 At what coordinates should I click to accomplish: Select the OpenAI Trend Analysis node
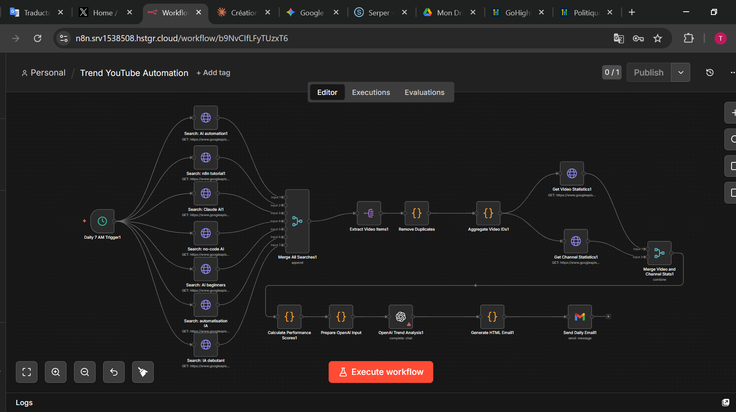[x=400, y=317]
